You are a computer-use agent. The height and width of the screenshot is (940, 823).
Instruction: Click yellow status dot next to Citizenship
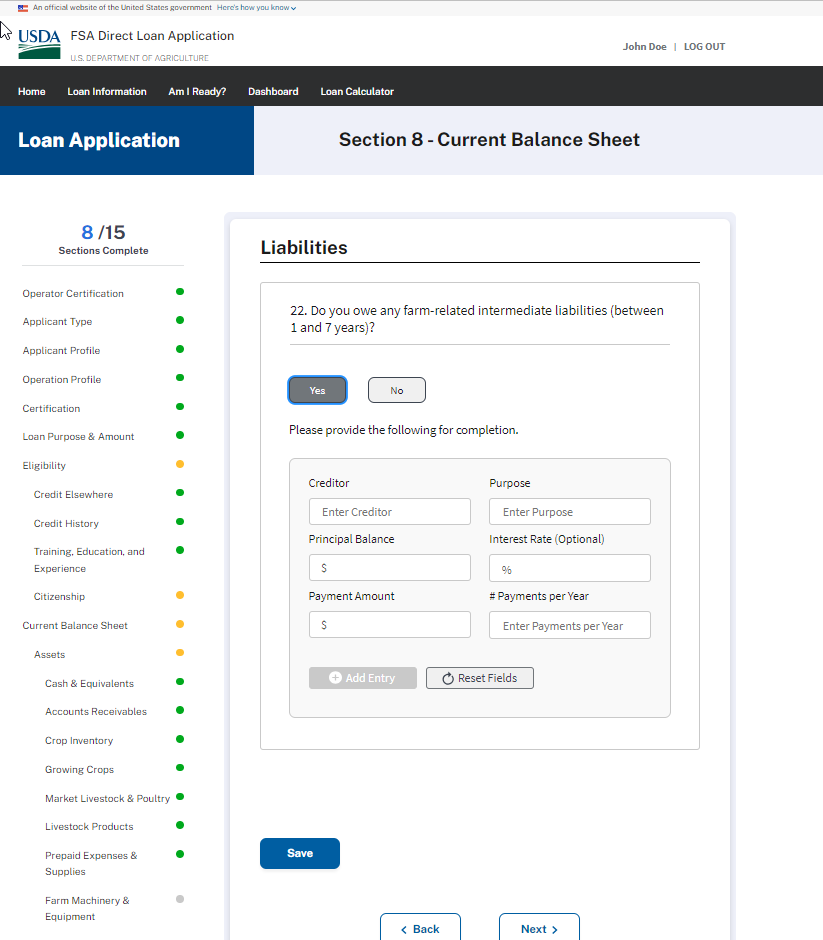180,595
